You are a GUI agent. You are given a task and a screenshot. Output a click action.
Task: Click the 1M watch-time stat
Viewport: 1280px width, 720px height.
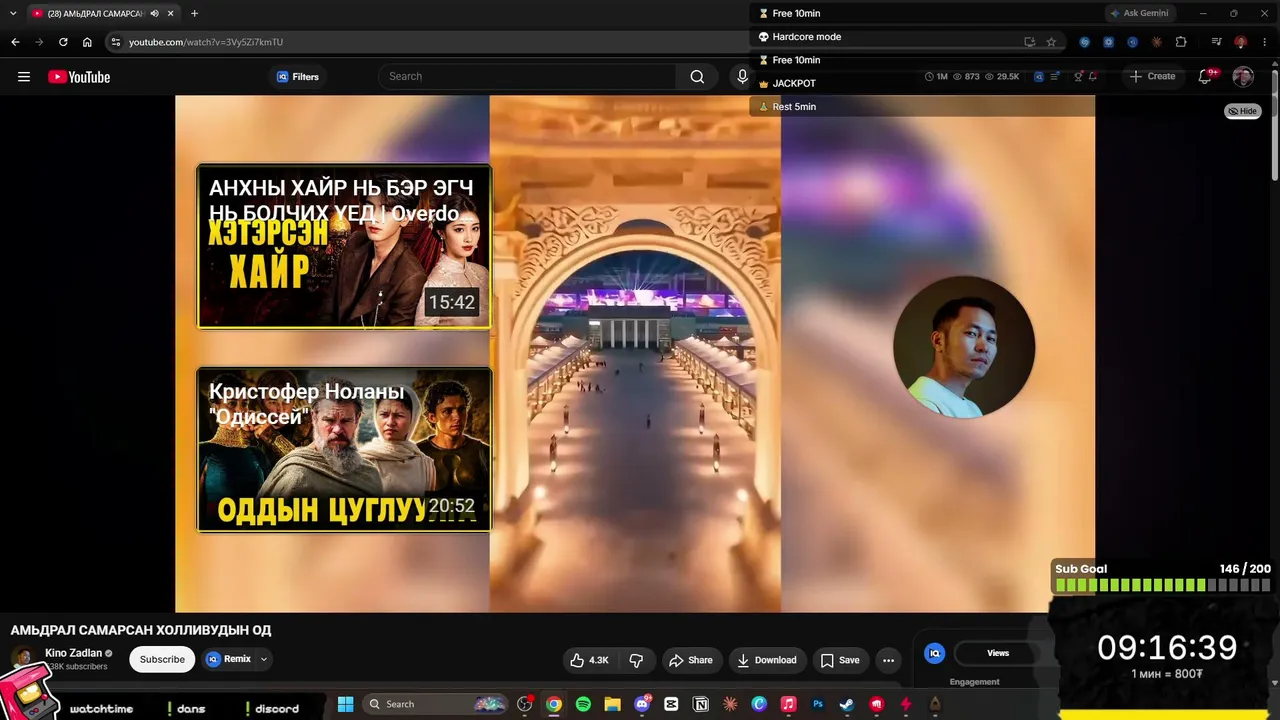(x=936, y=77)
